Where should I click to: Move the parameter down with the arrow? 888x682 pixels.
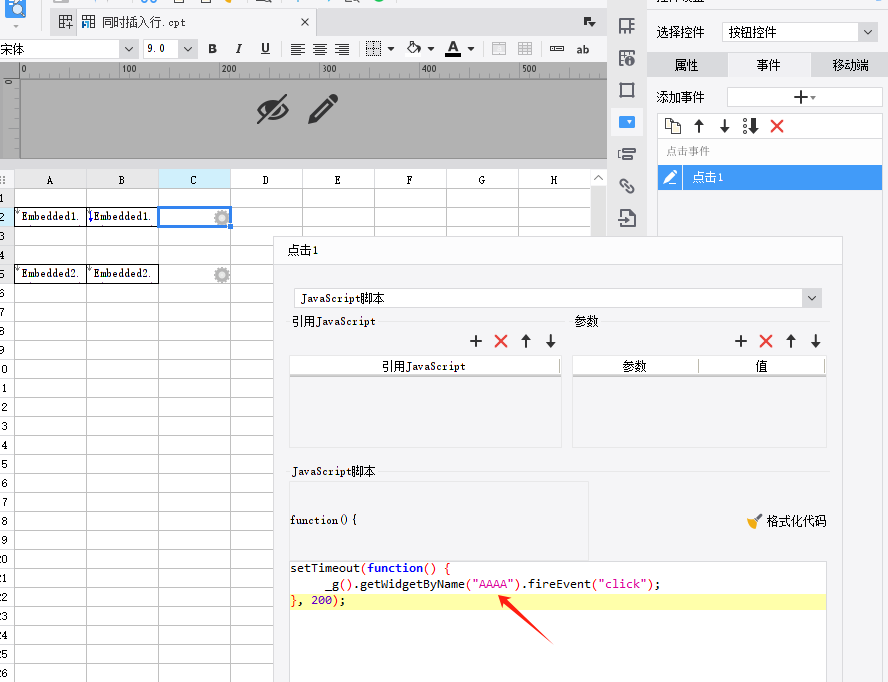coord(816,342)
